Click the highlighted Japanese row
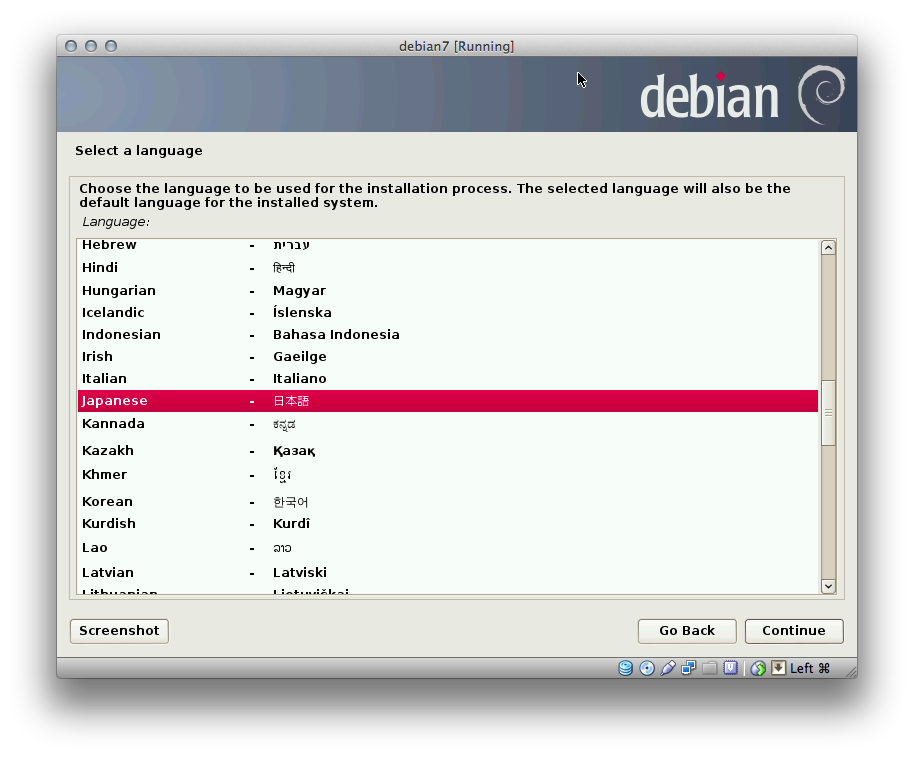 (x=448, y=401)
